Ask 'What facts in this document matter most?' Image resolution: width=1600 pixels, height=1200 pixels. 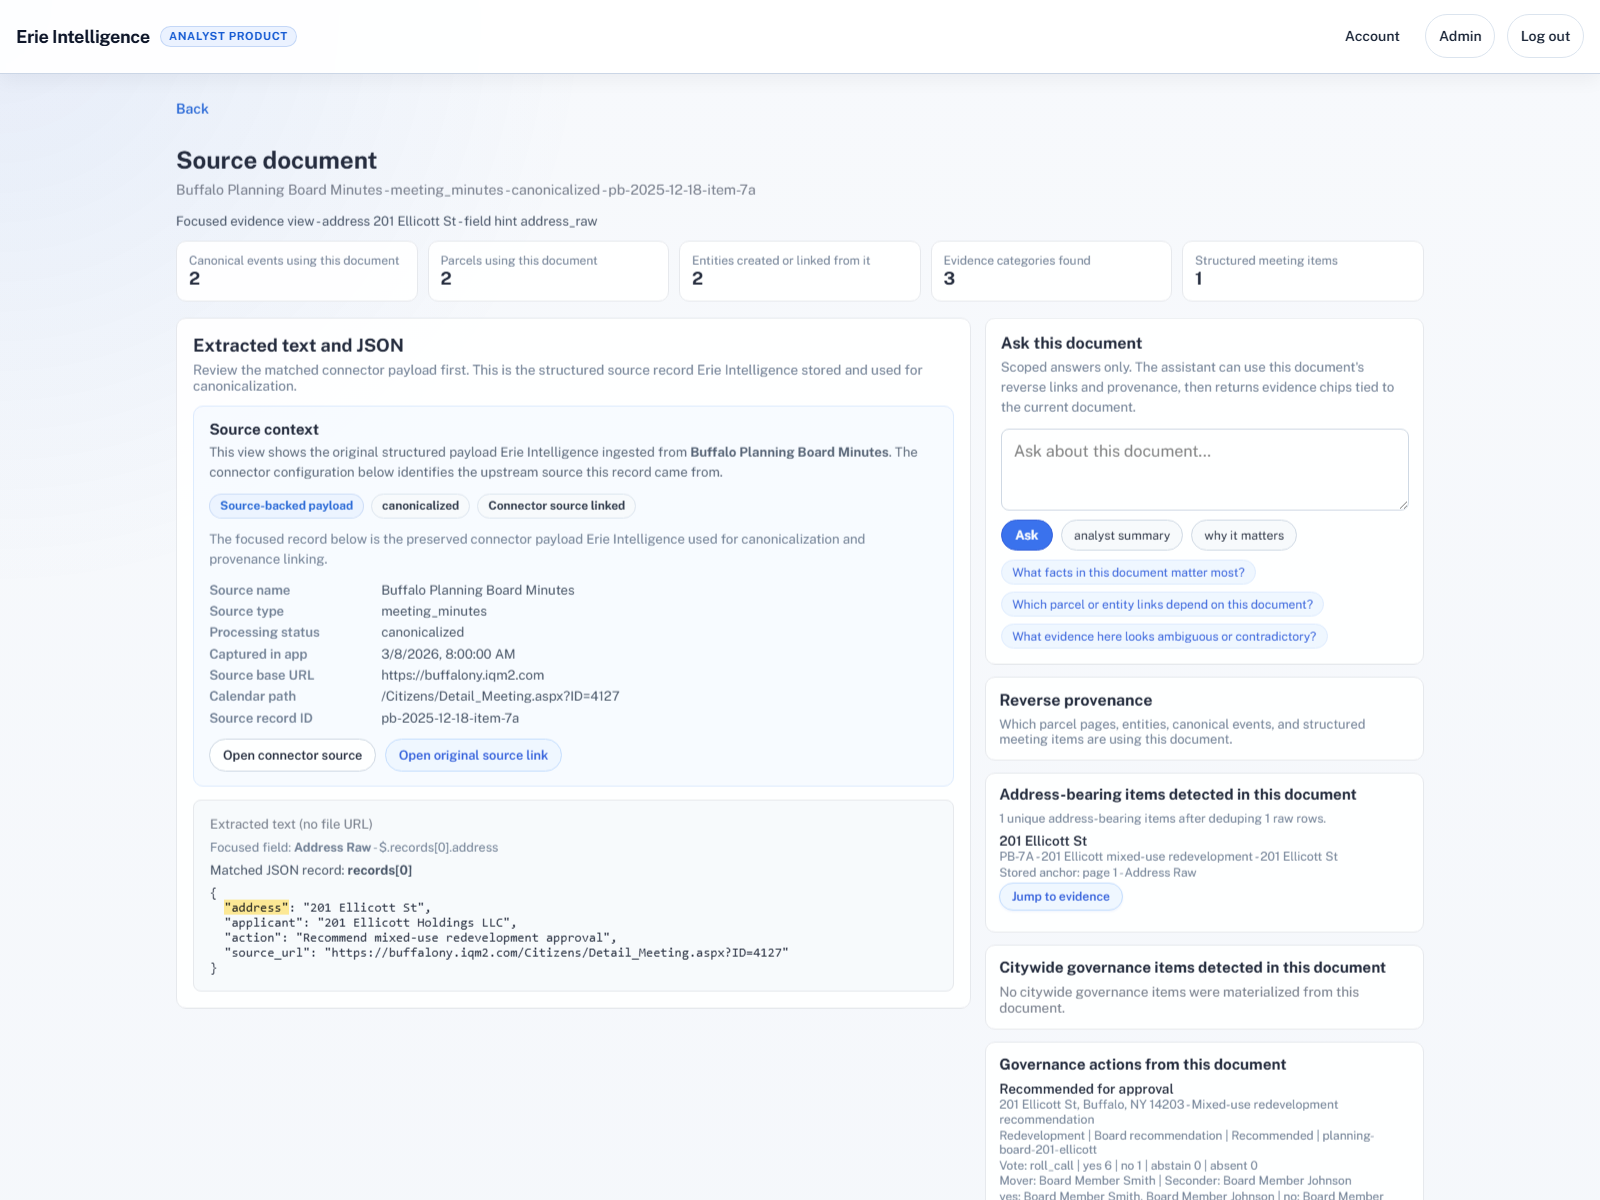(x=1127, y=572)
